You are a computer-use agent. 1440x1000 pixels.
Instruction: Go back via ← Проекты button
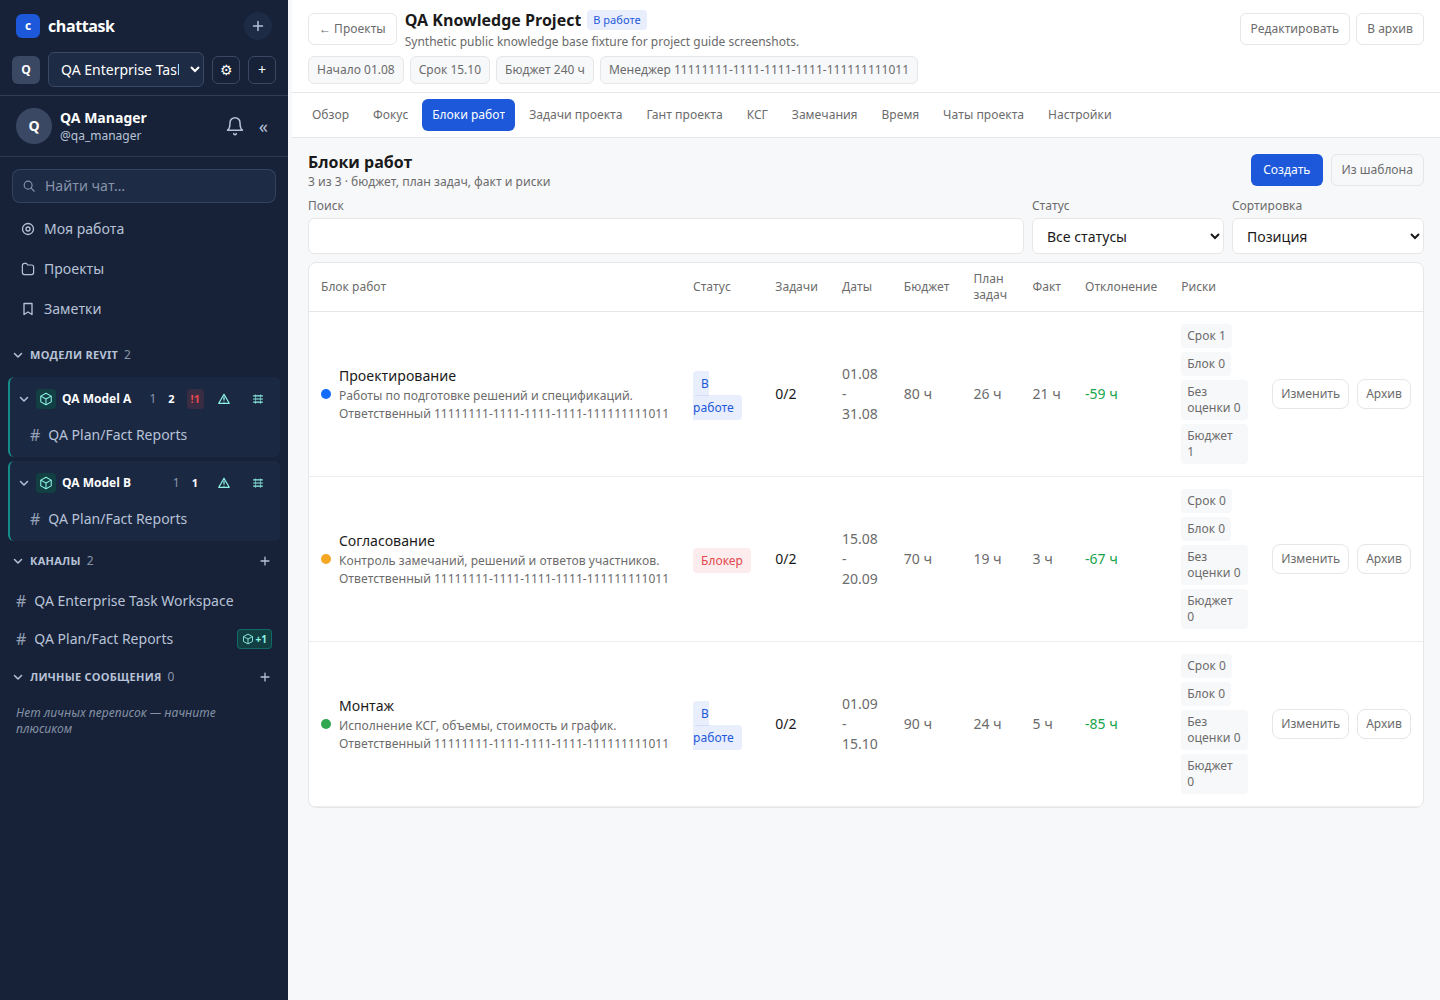[x=352, y=29]
